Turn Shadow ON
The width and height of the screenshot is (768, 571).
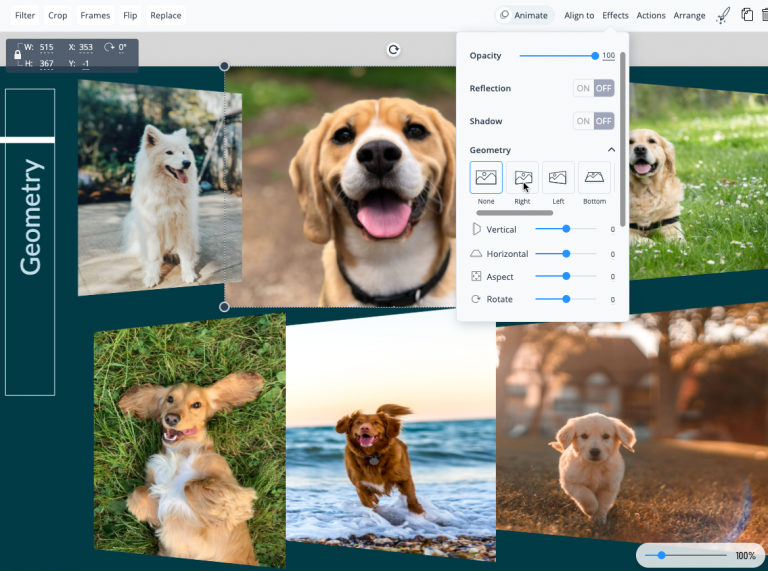click(x=583, y=121)
